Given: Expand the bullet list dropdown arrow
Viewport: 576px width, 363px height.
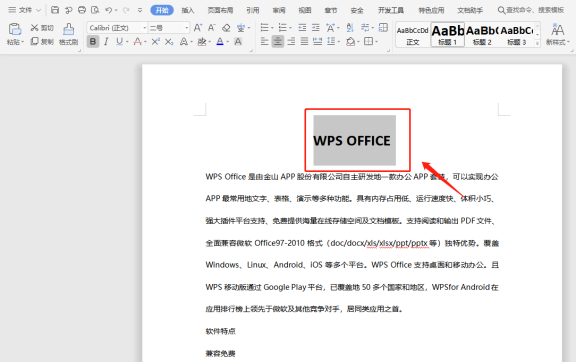Looking at the screenshot, I should coord(272,28).
